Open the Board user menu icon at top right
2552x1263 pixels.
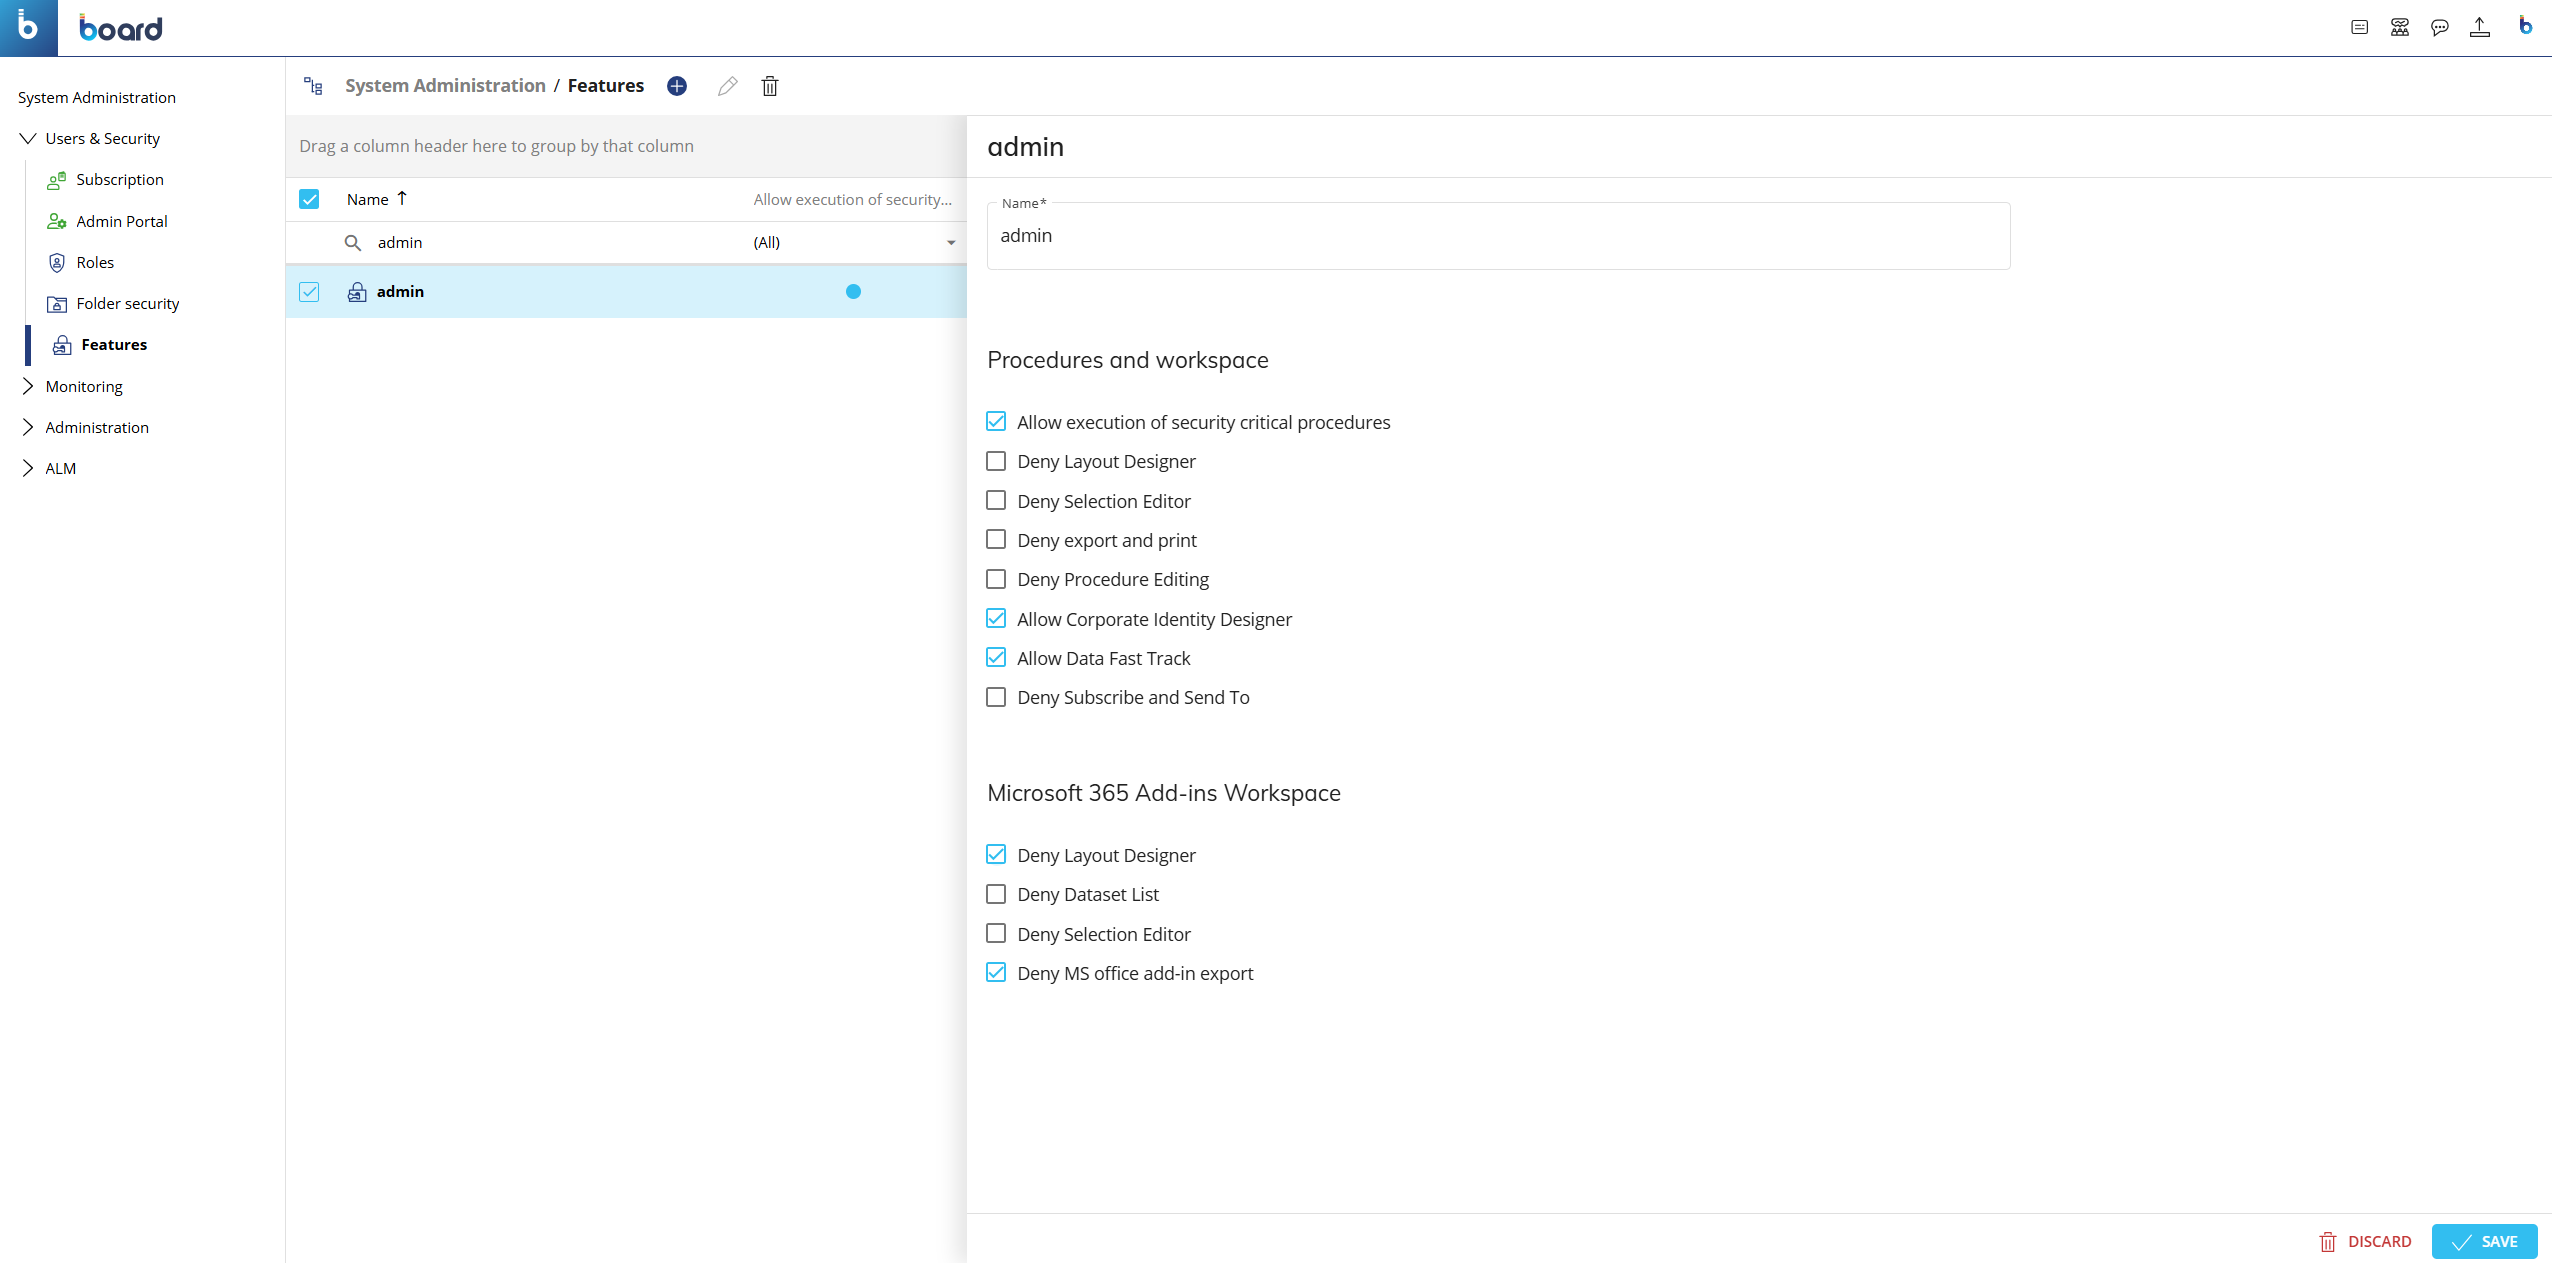click(x=2525, y=27)
